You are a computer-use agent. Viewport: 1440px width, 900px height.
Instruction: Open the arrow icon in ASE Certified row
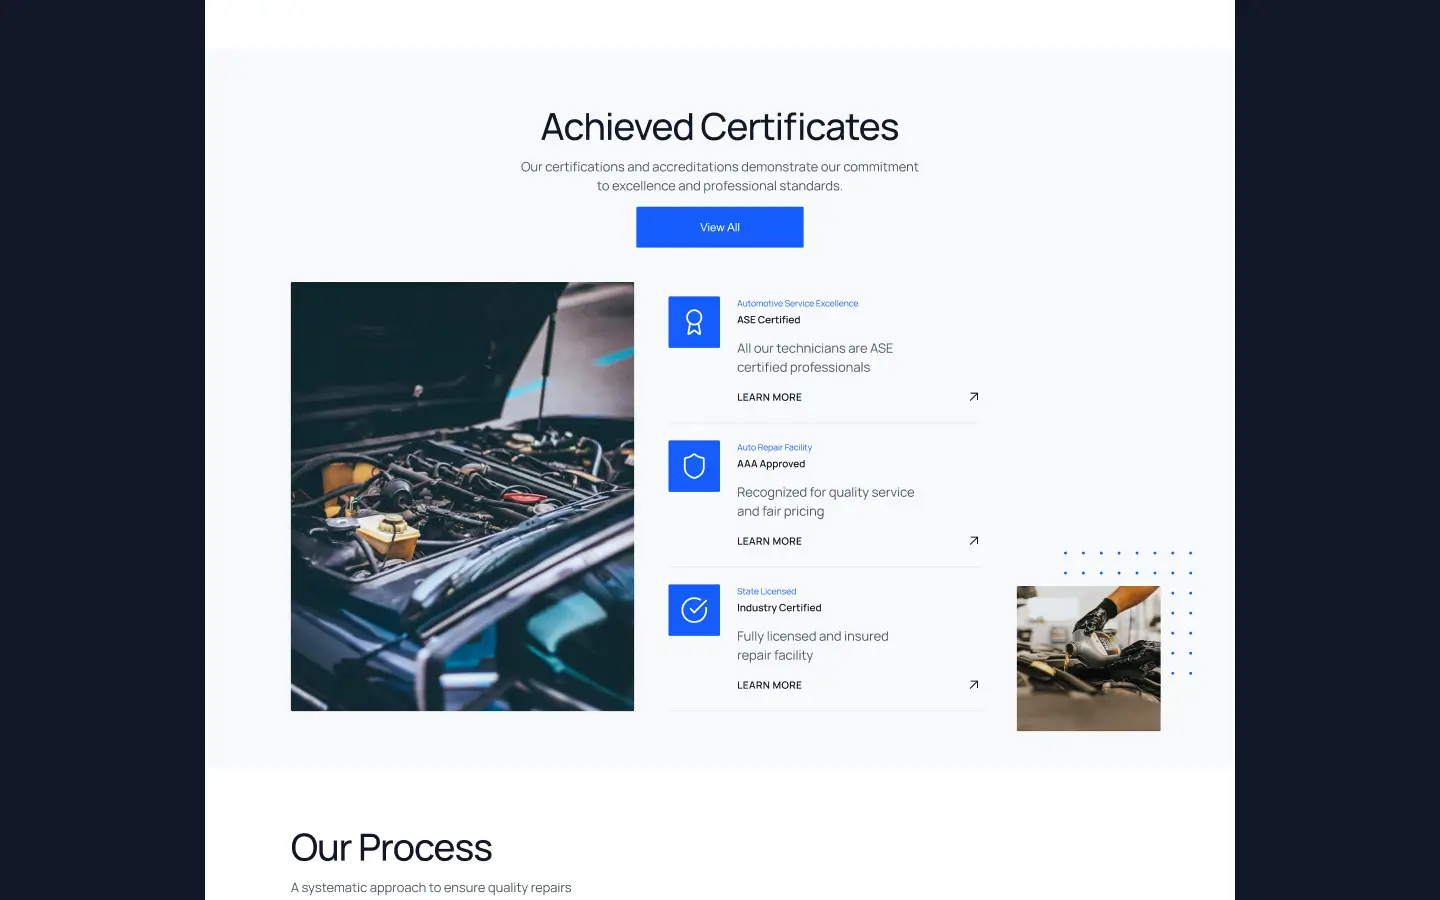973,397
